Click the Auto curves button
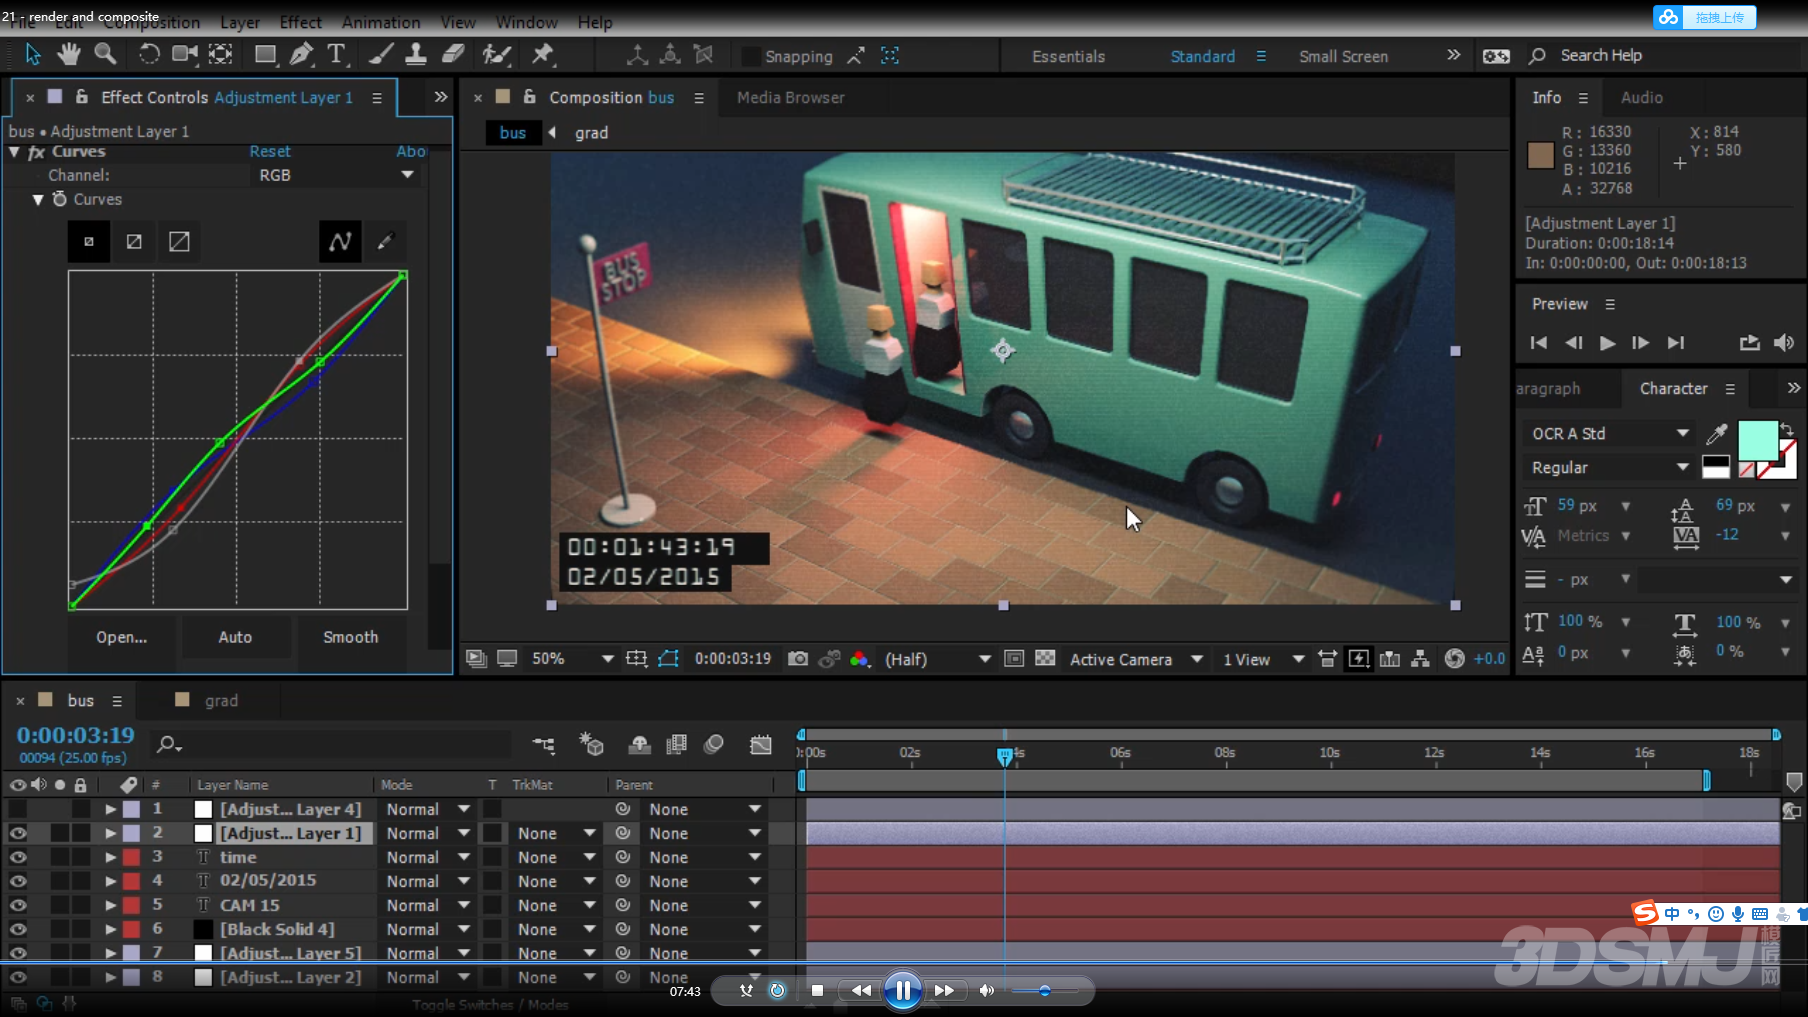Viewport: 1808px width, 1017px height. pos(235,637)
